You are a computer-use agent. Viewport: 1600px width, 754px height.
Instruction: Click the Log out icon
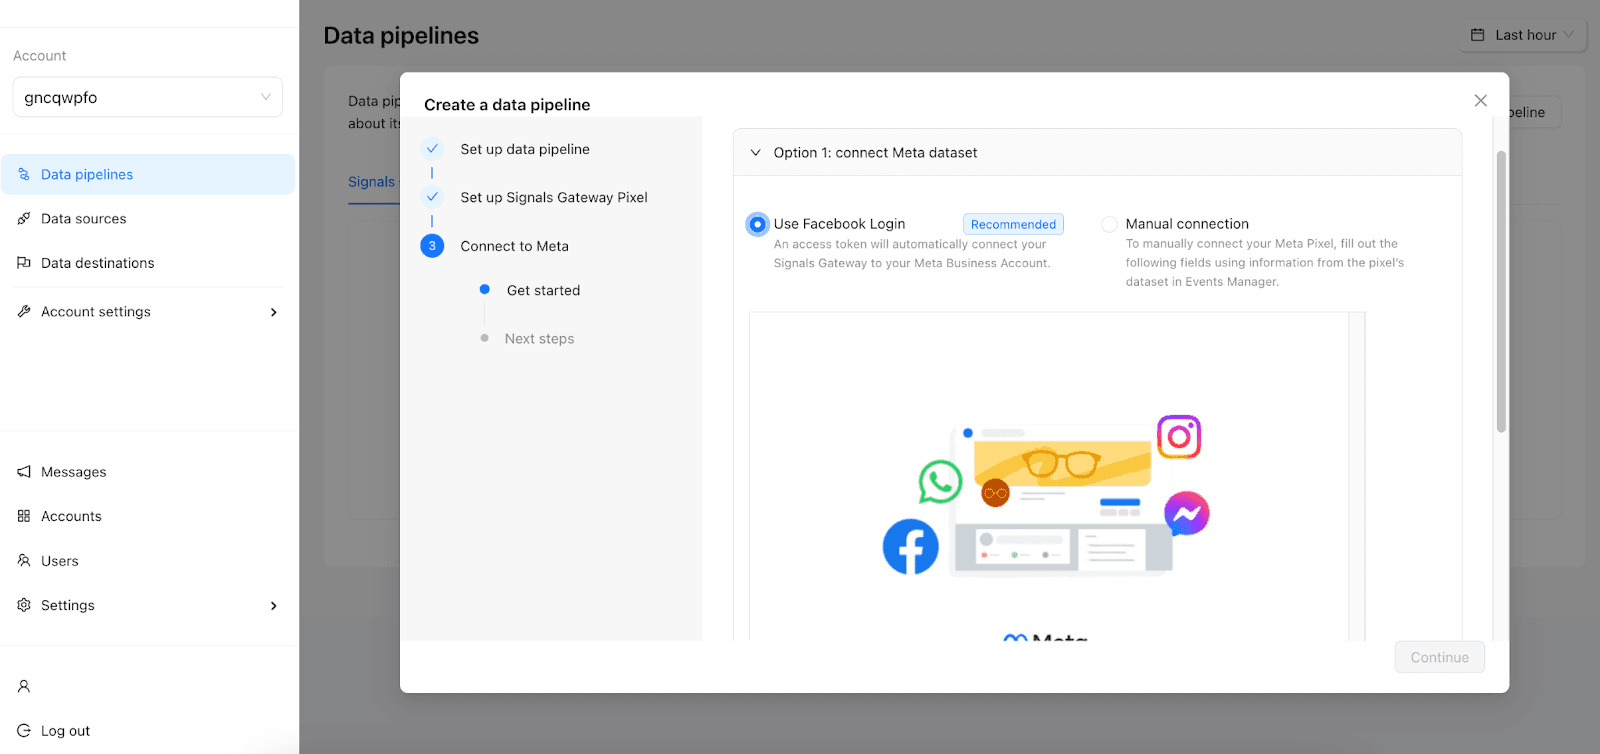click(x=24, y=731)
